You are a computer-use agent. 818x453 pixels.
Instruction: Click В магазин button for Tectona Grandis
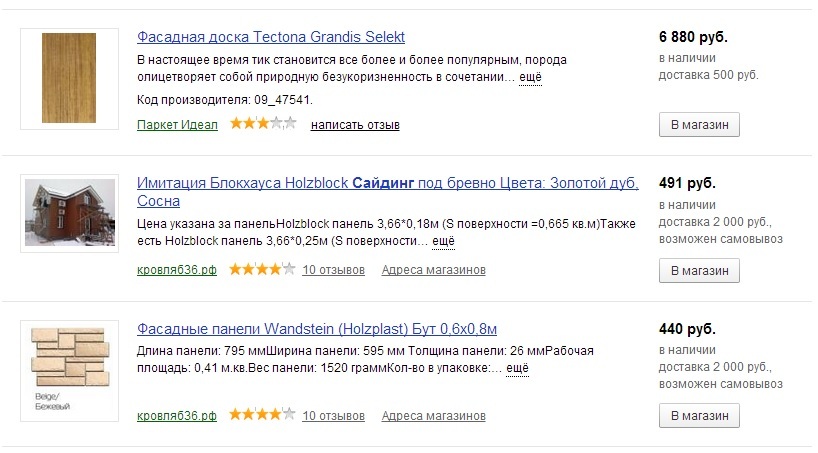[x=699, y=125]
